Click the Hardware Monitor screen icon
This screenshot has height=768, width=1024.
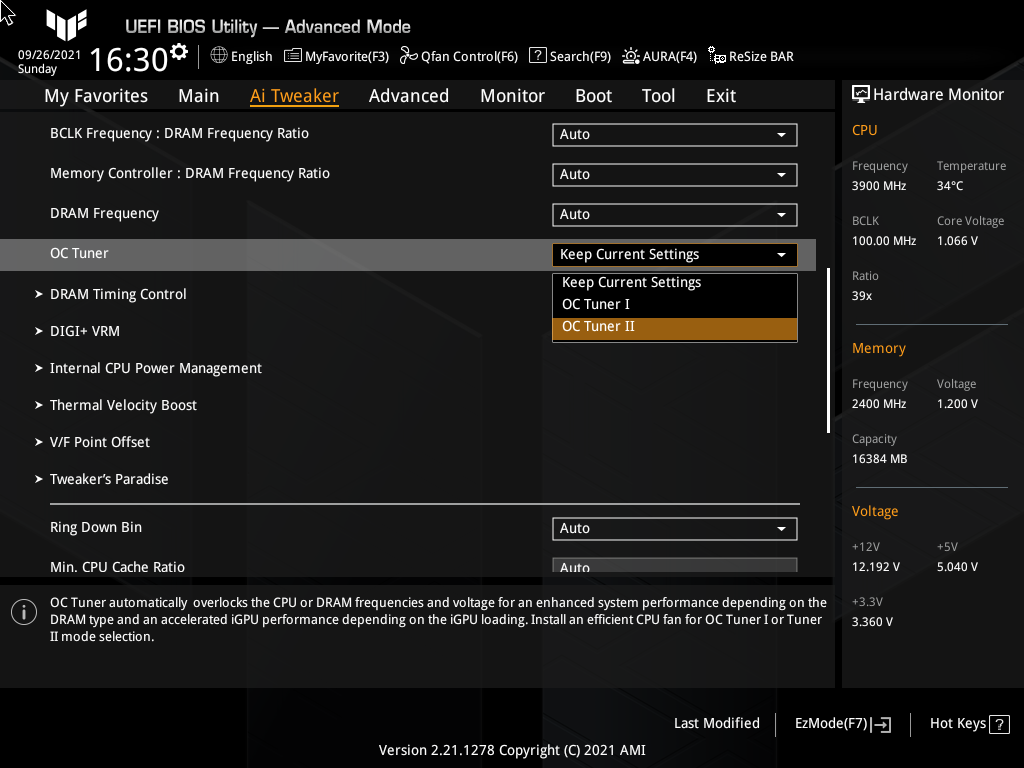[x=861, y=94]
